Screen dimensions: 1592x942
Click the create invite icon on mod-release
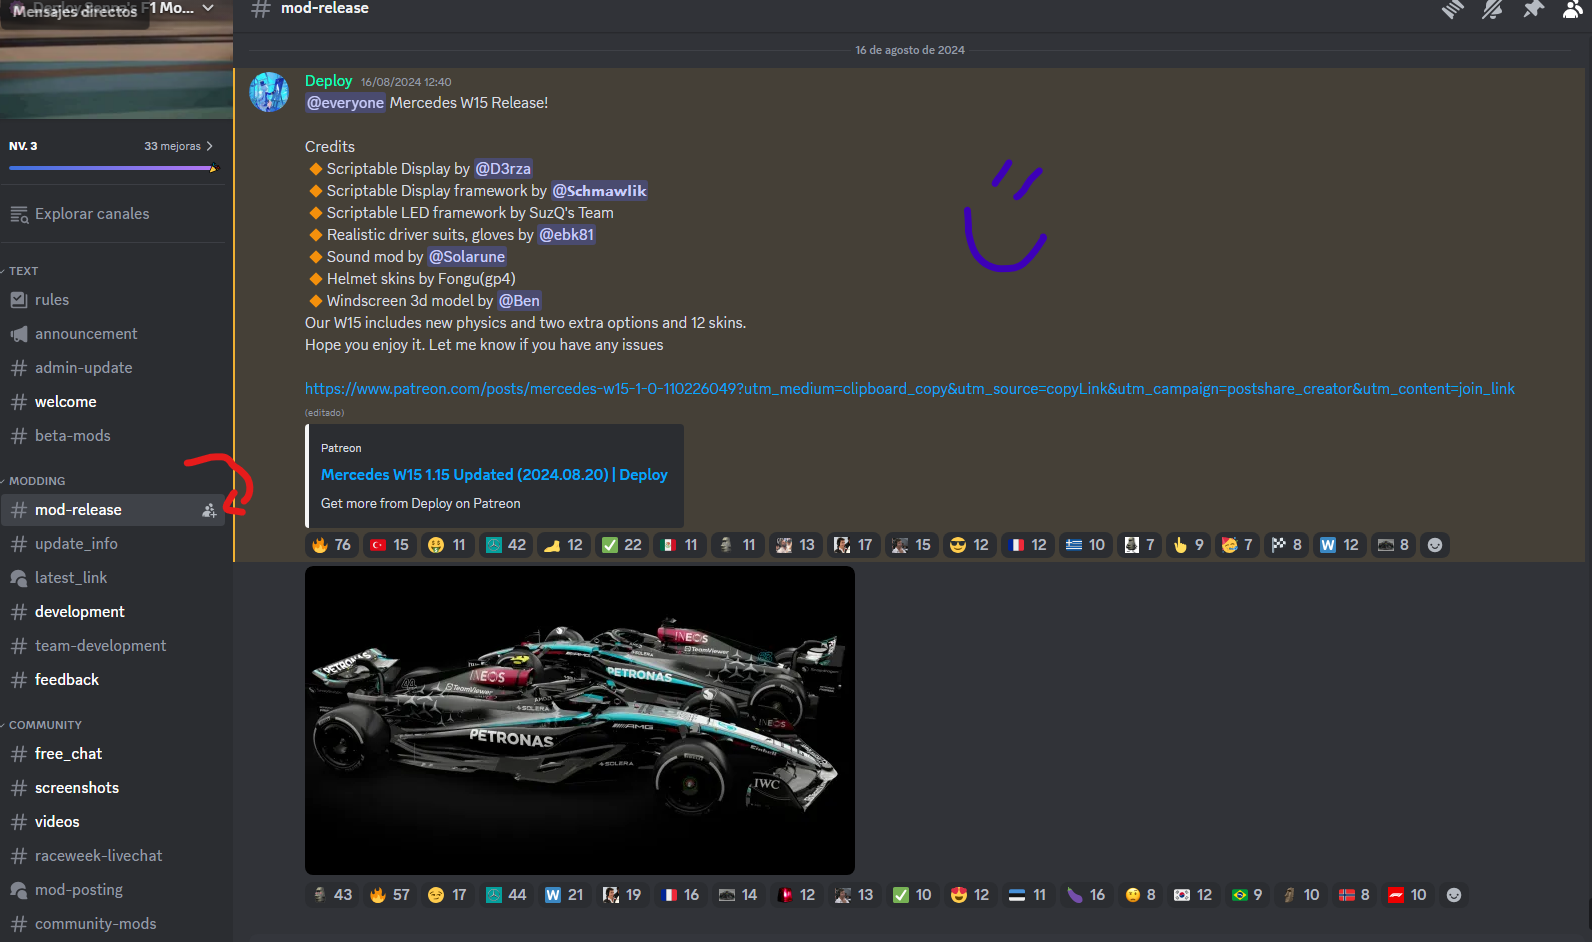pos(209,510)
